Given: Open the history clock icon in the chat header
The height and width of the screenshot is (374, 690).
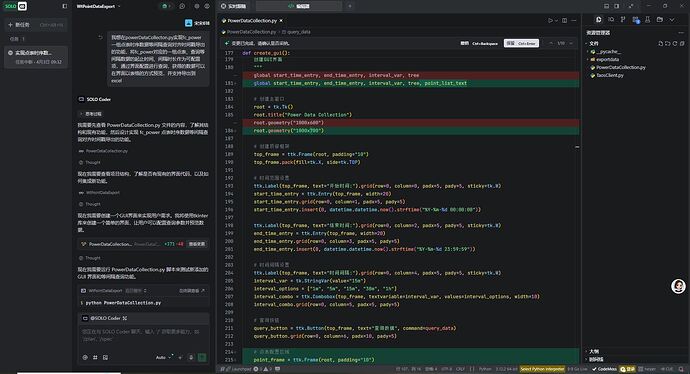Looking at the screenshot, I should [182, 6].
